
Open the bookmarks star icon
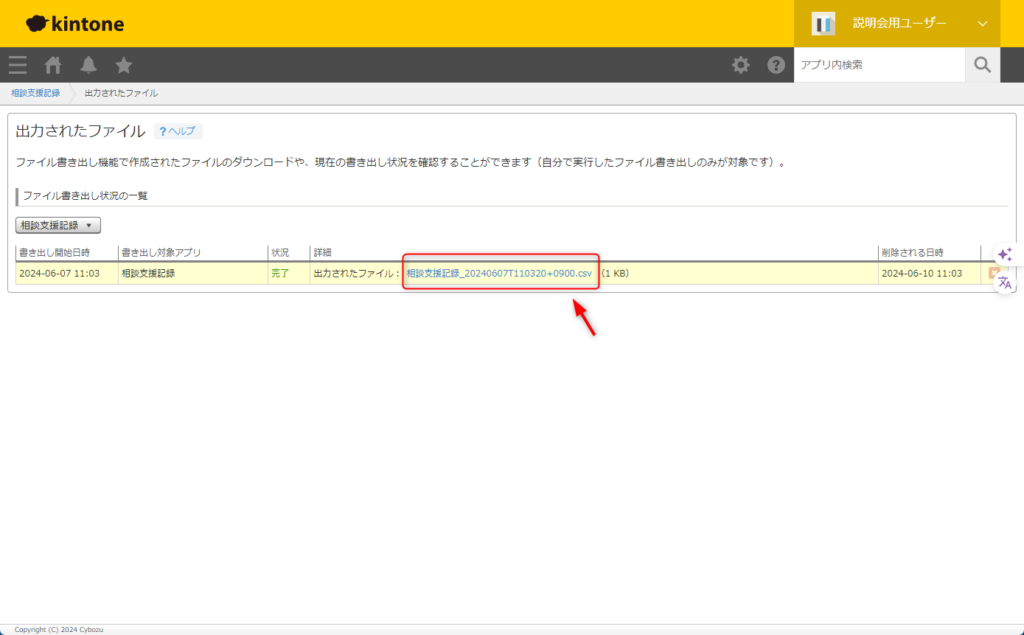point(124,65)
